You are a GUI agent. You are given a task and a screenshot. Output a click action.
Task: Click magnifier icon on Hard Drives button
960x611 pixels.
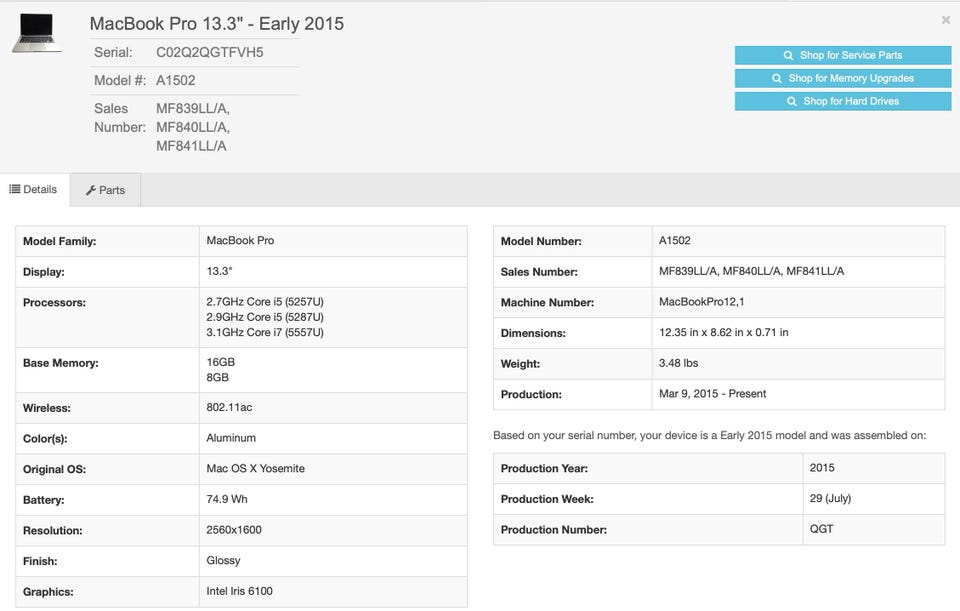(792, 101)
